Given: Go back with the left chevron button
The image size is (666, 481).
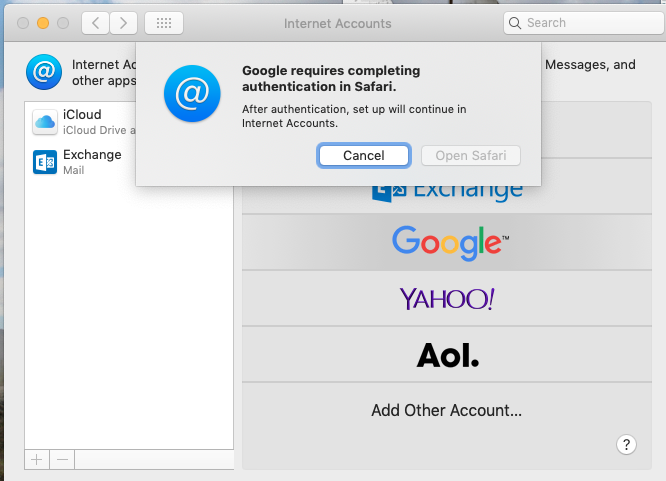Looking at the screenshot, I should (96, 23).
